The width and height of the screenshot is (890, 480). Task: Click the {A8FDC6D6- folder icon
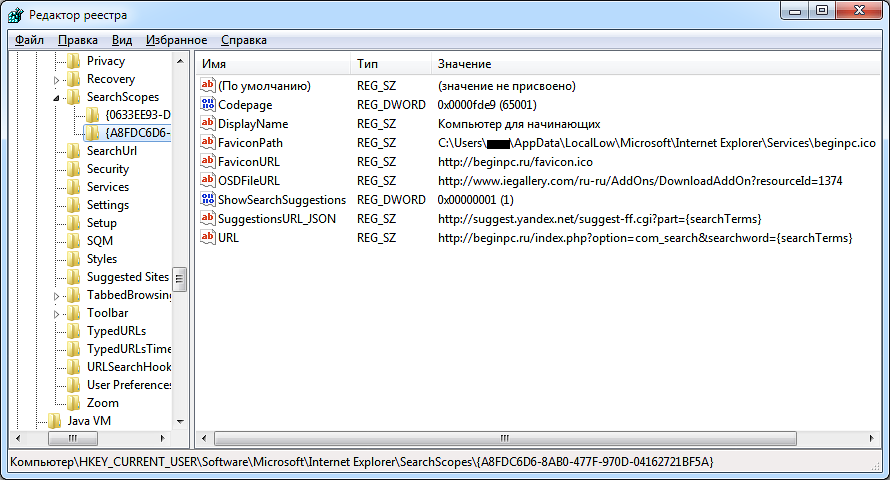click(93, 133)
